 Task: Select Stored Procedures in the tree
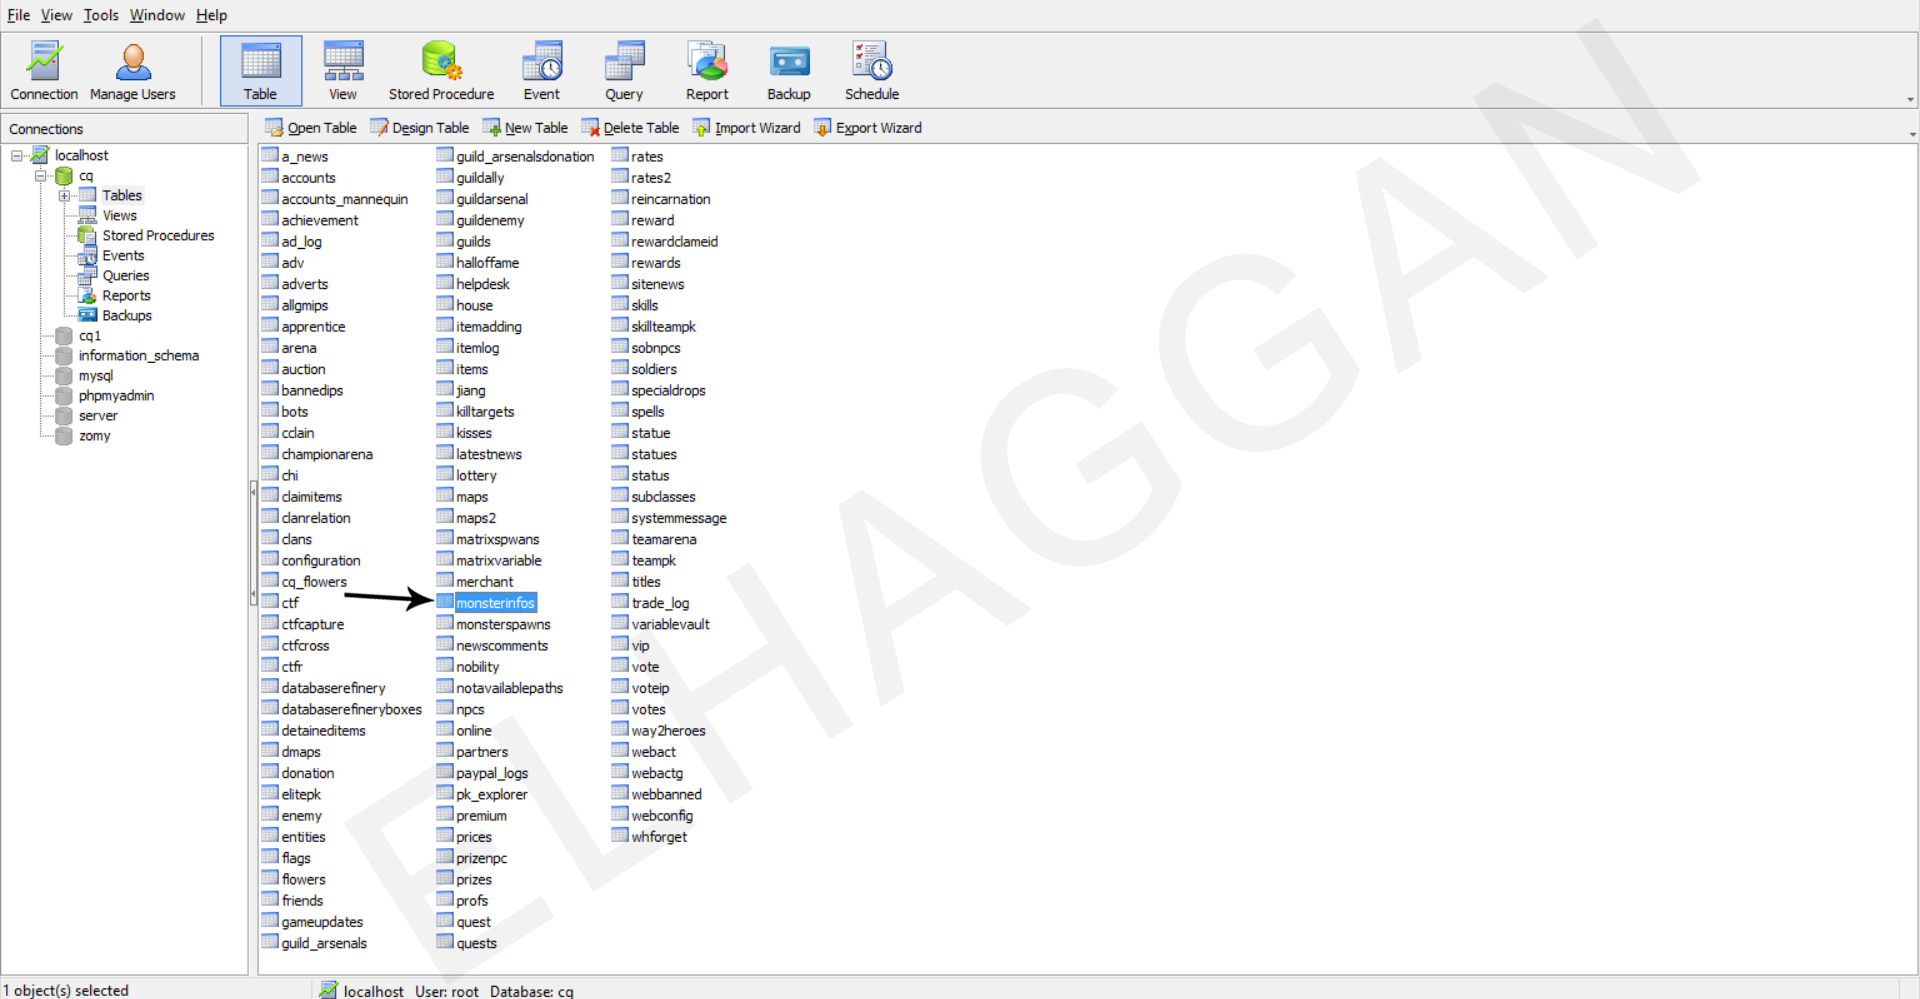click(x=158, y=235)
